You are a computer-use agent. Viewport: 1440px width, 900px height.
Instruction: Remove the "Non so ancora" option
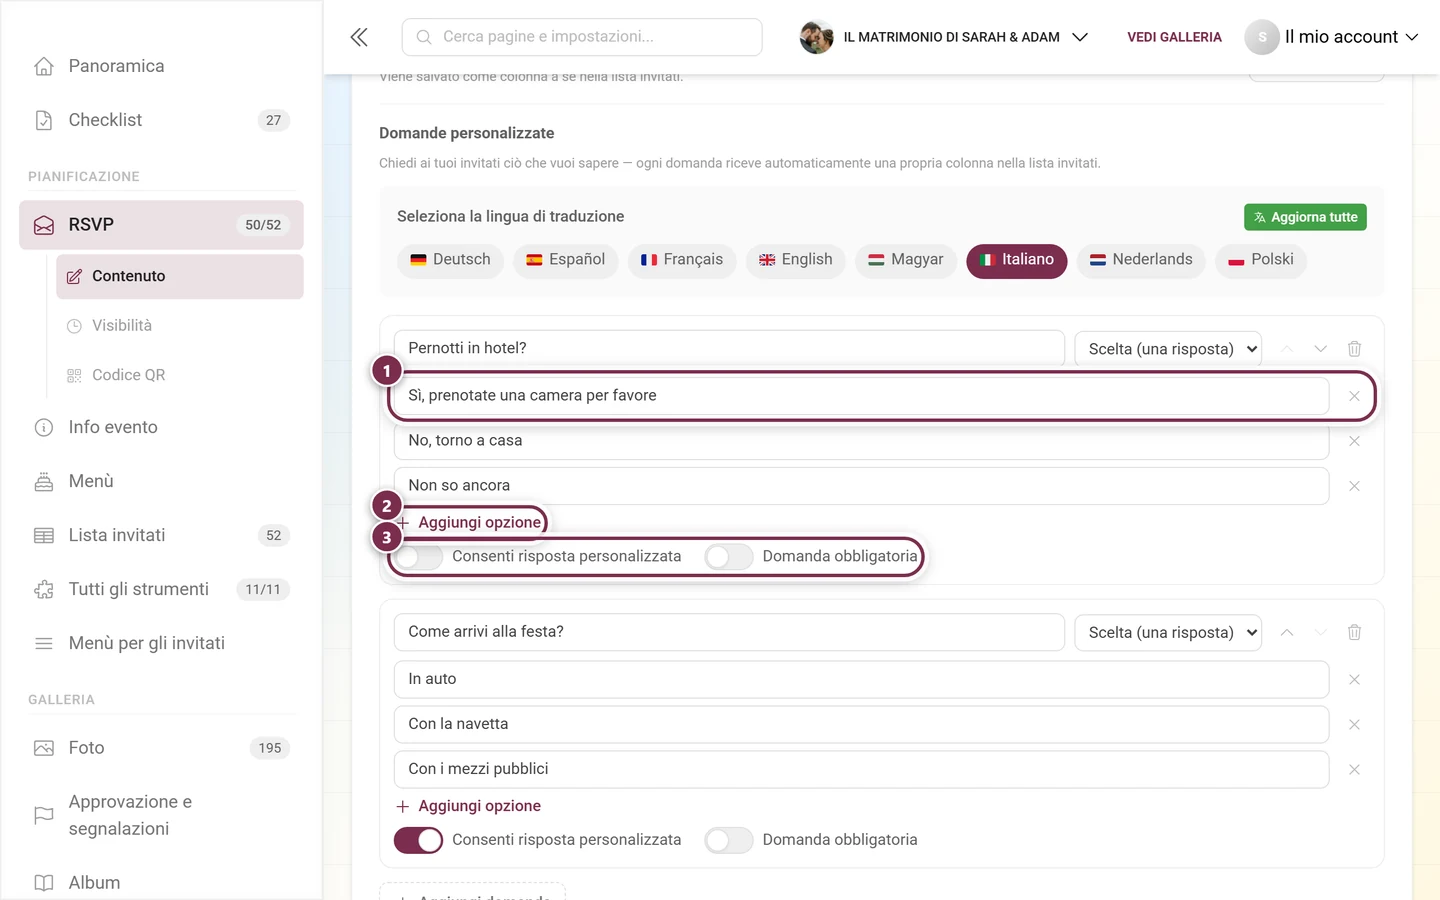(x=1354, y=486)
